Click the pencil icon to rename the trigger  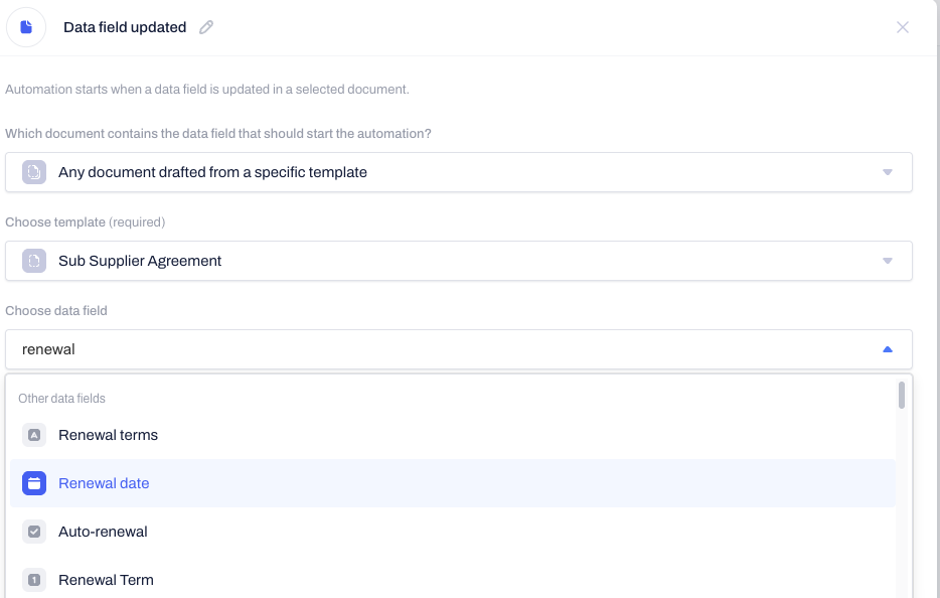(206, 27)
